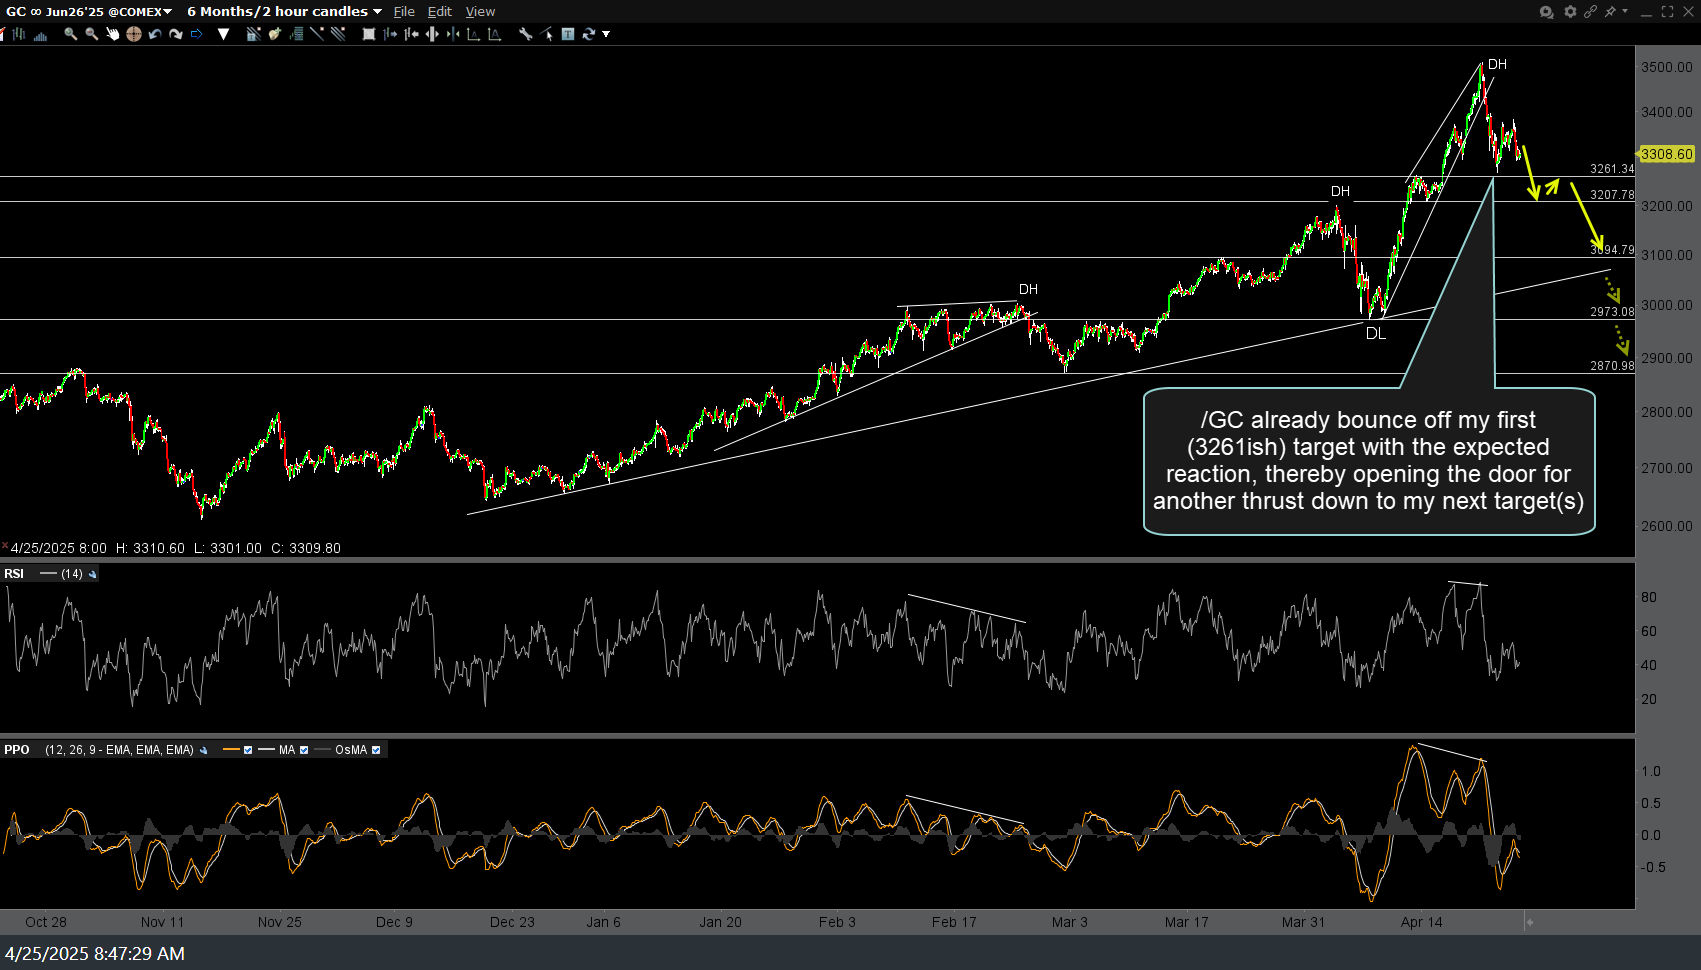Click the zoom in magnifier icon

[70, 34]
